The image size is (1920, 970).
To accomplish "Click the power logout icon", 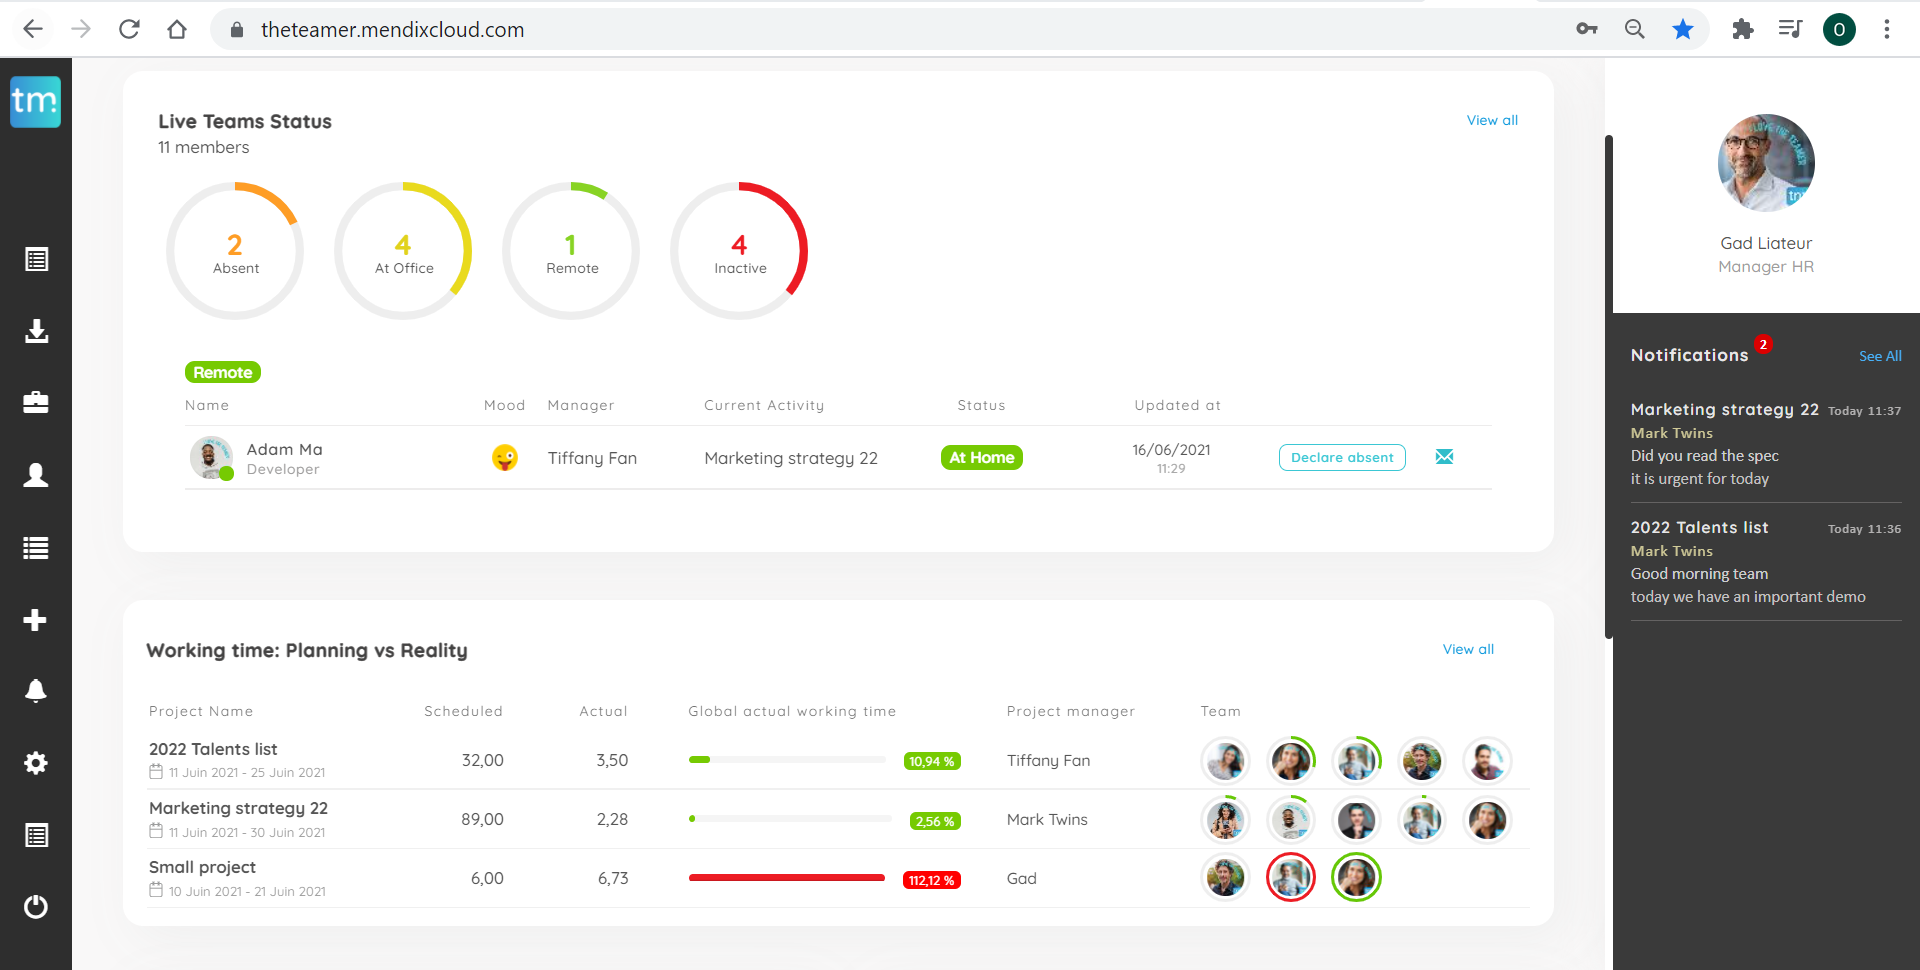I will (36, 907).
